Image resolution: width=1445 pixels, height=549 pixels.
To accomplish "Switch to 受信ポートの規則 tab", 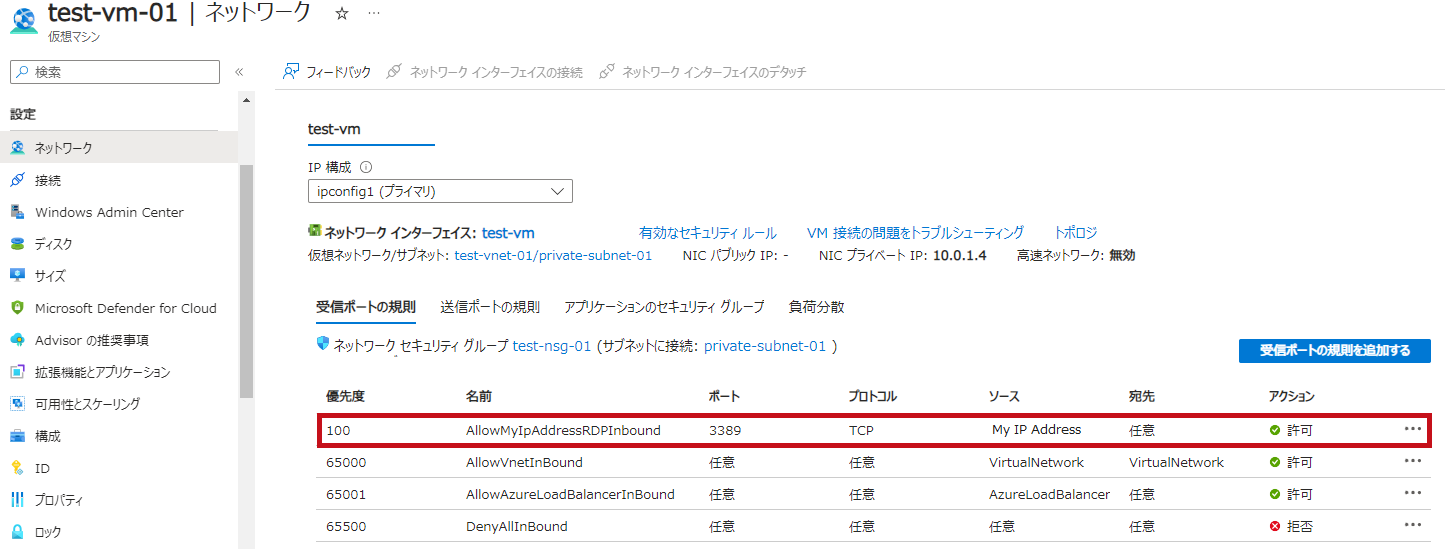I will [365, 307].
